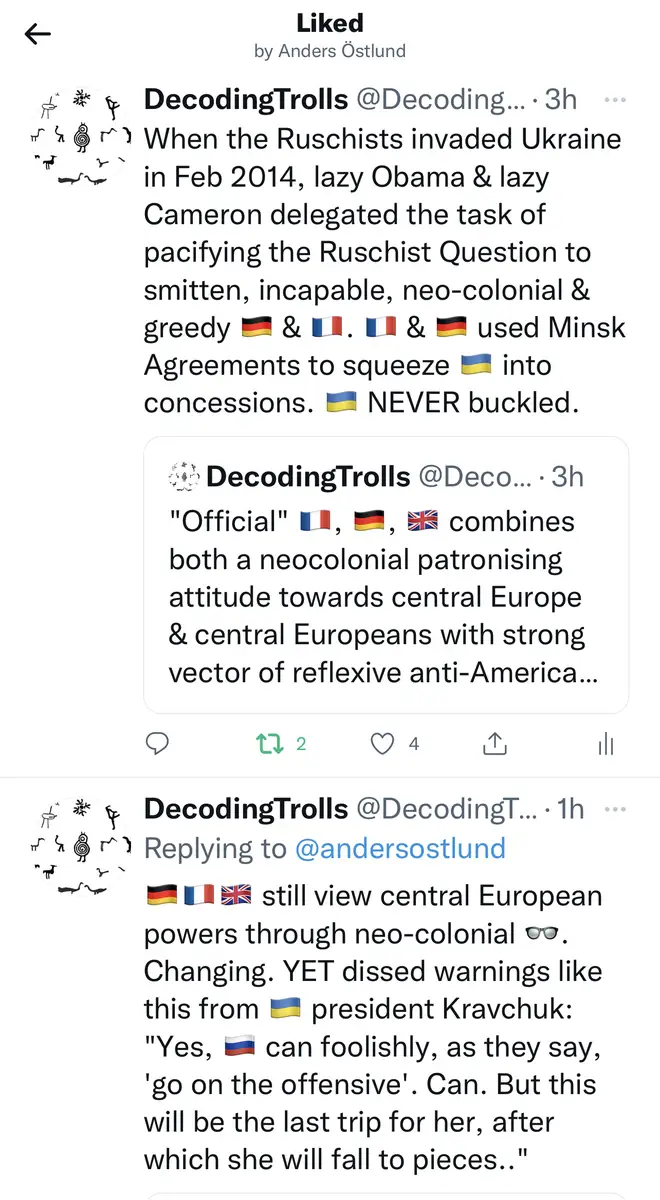Image resolution: width=660 pixels, height=1200 pixels.
Task: Open more options on the first tweet
Action: [616, 99]
